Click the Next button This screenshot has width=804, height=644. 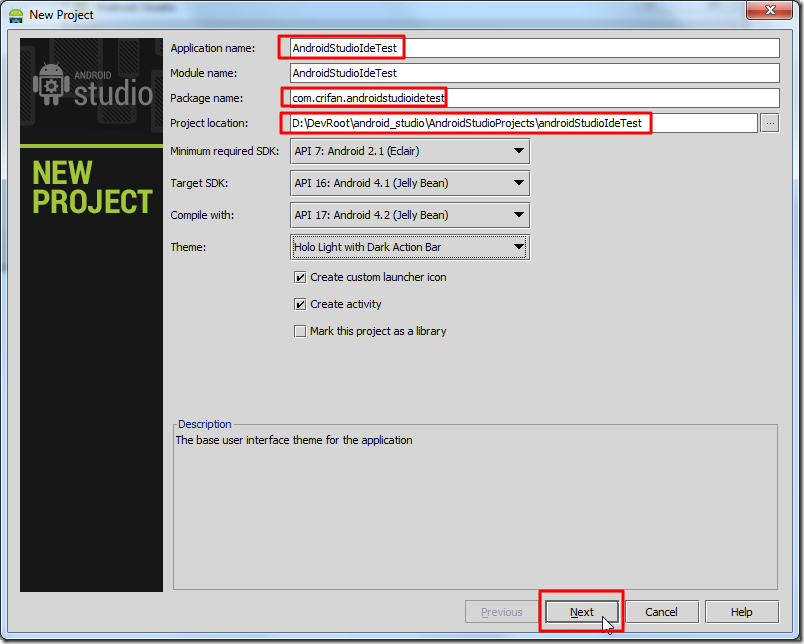coord(581,612)
